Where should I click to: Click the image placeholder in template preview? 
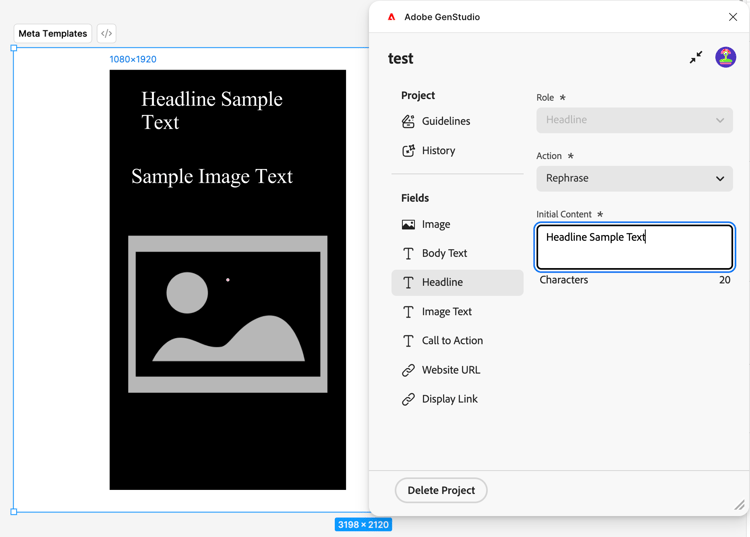[228, 314]
